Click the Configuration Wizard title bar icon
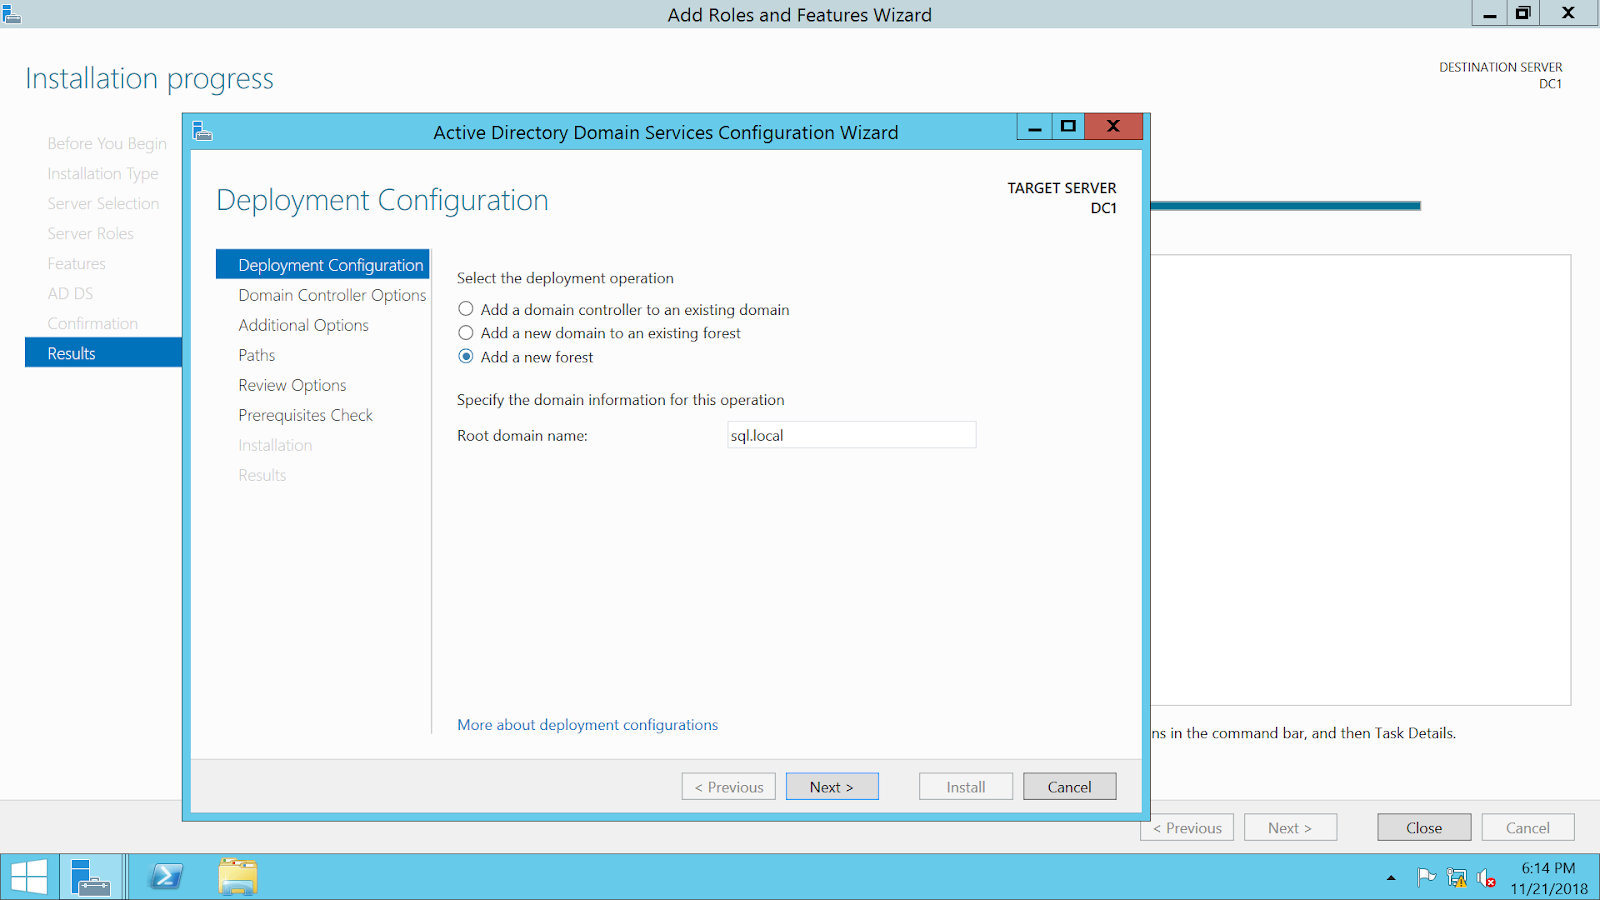Screen dimensions: 1600x900 click(203, 131)
